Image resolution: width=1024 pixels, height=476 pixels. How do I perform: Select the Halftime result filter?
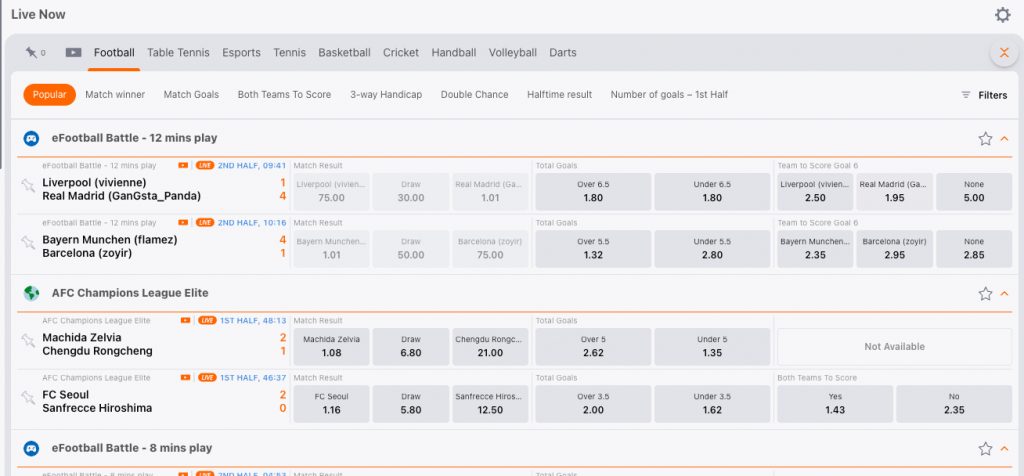click(x=560, y=95)
